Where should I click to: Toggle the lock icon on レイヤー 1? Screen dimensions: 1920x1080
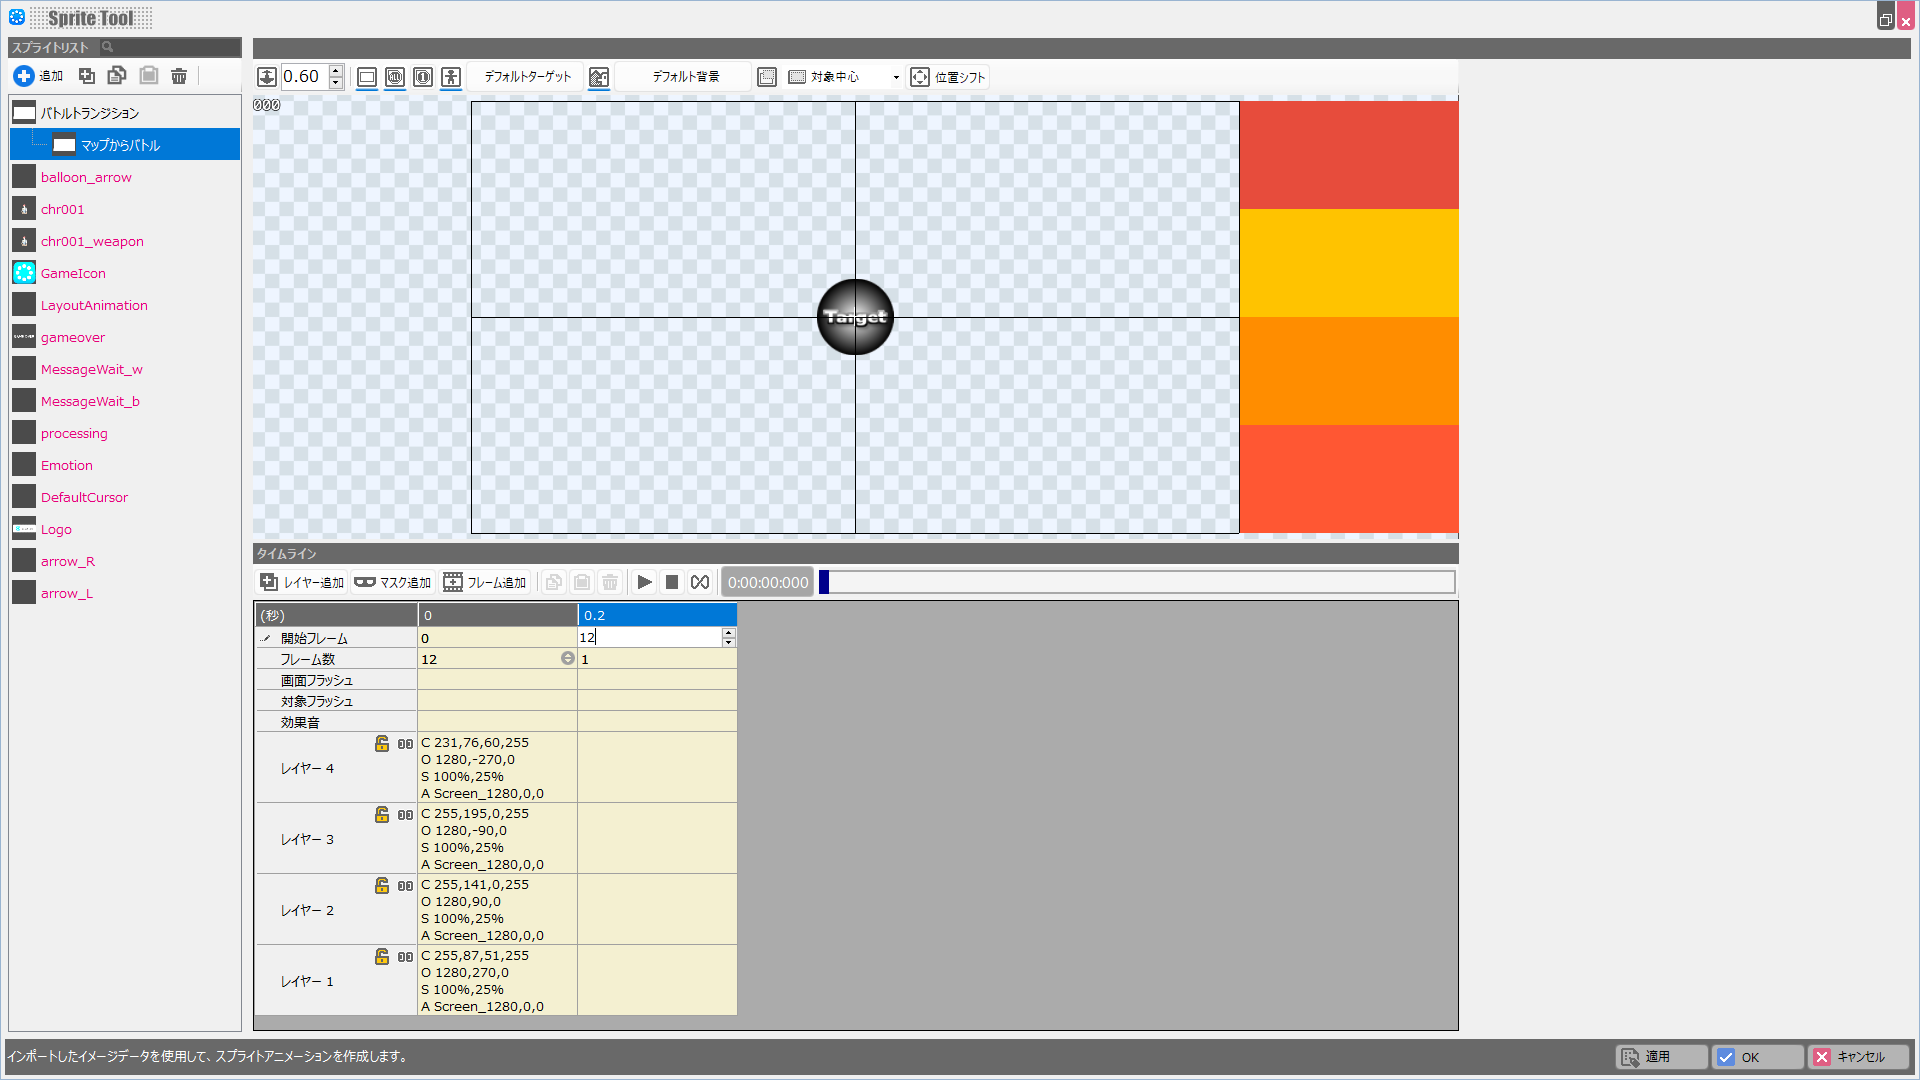pos(382,956)
